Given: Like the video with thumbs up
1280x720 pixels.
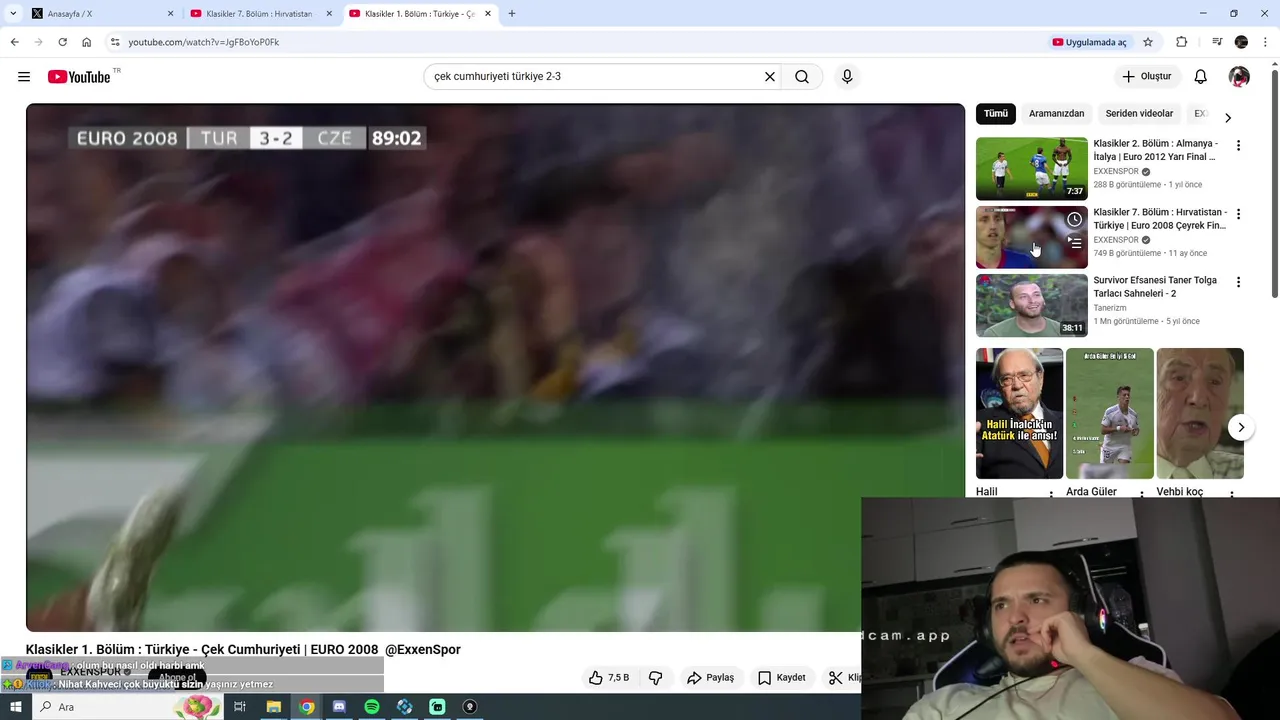Looking at the screenshot, I should point(609,678).
